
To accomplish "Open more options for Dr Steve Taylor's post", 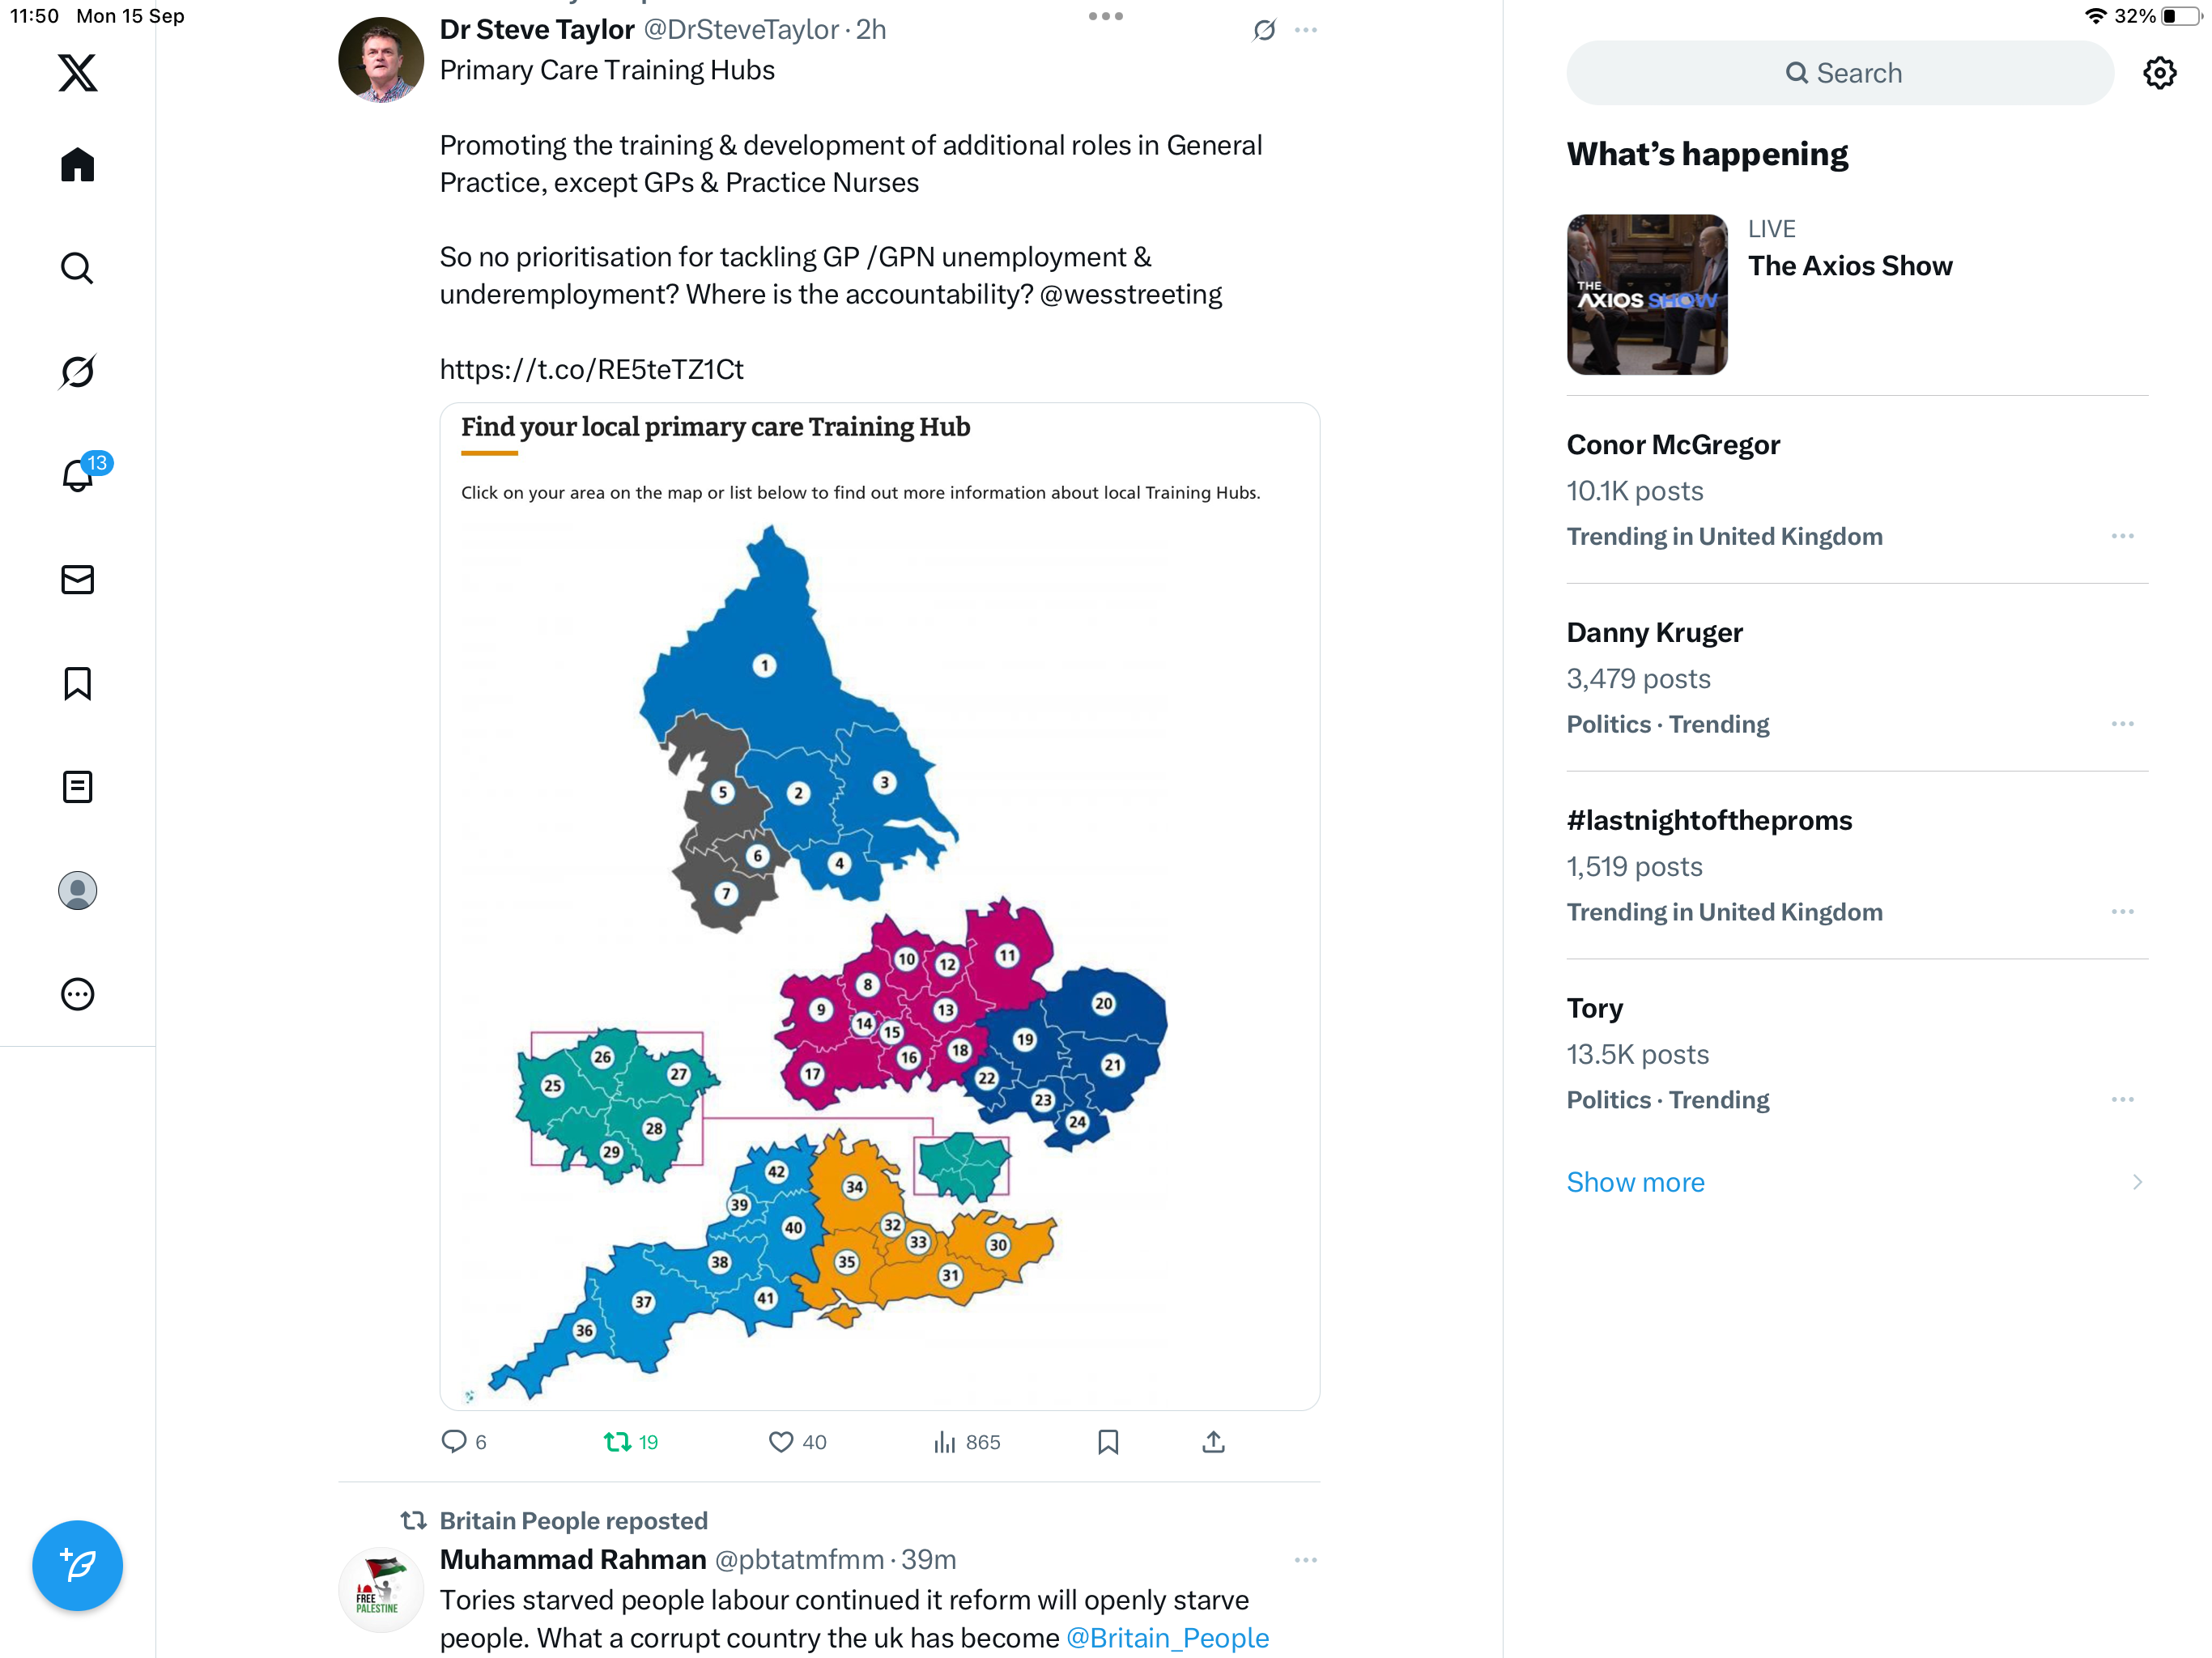I will (1305, 30).
